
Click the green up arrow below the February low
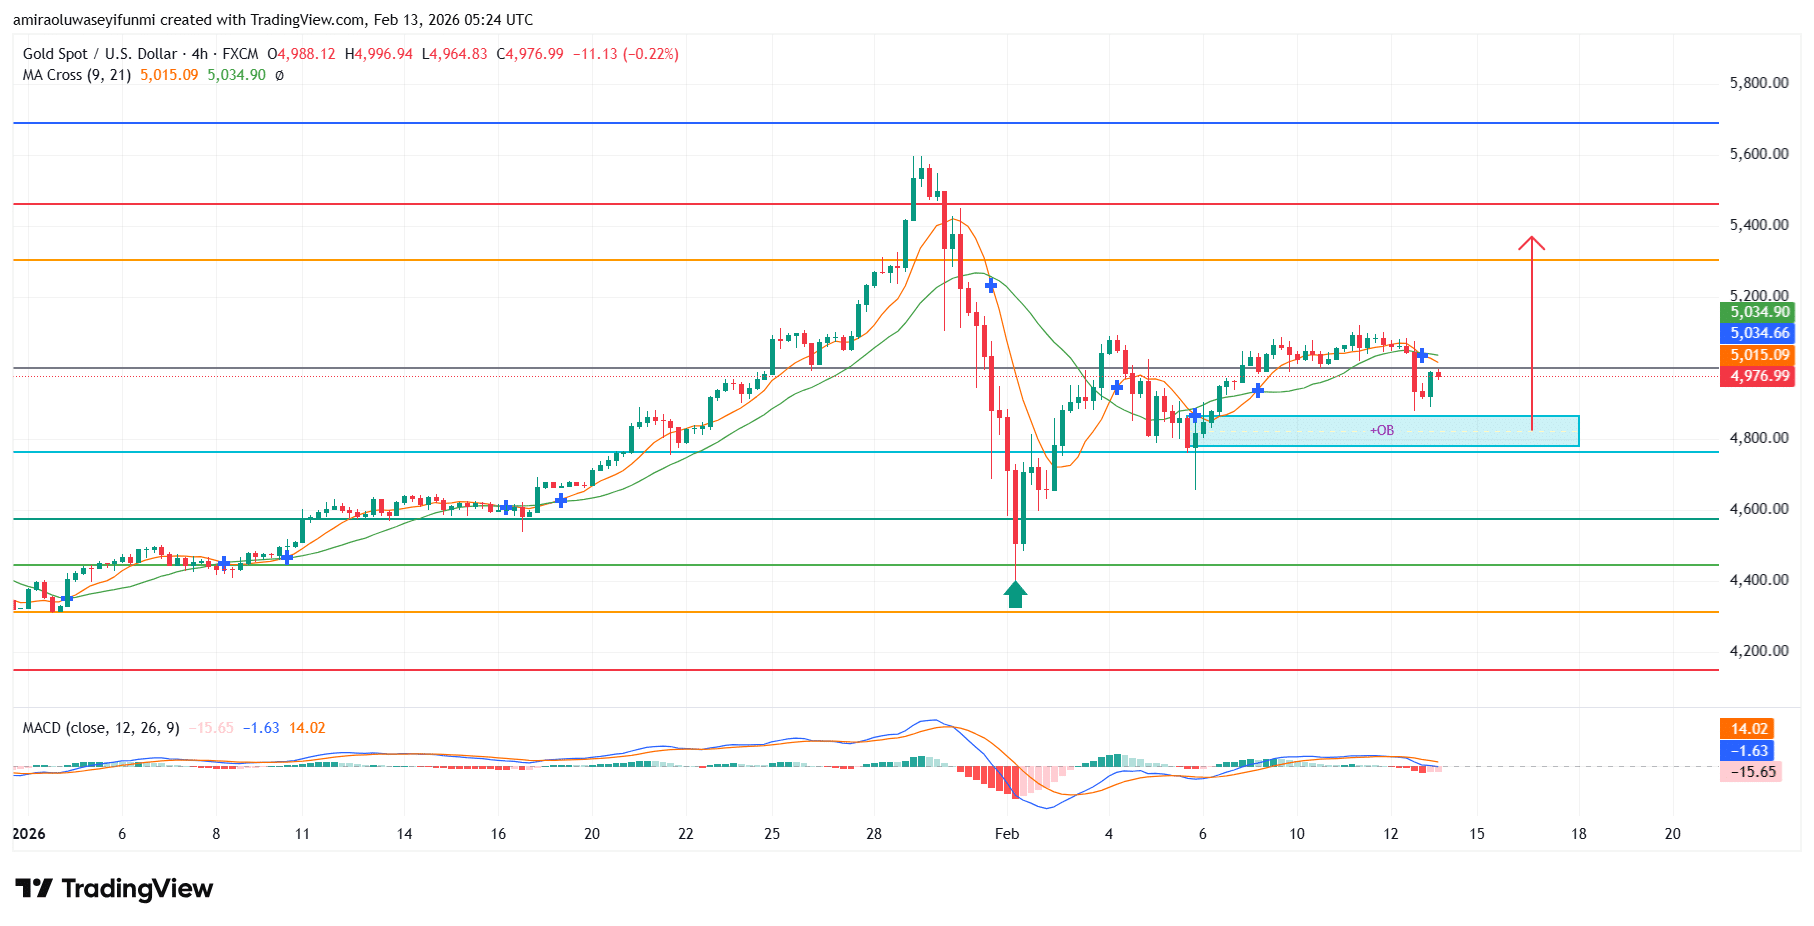[1015, 595]
